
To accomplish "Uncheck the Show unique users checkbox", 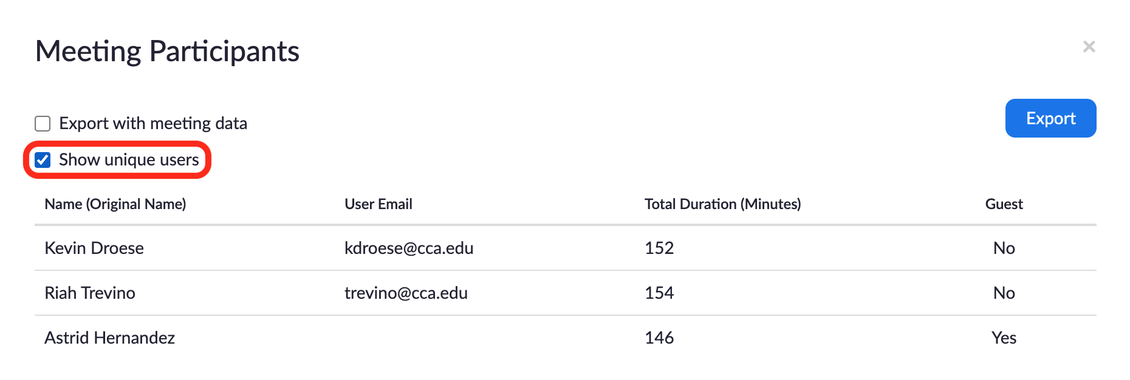I will (x=43, y=160).
